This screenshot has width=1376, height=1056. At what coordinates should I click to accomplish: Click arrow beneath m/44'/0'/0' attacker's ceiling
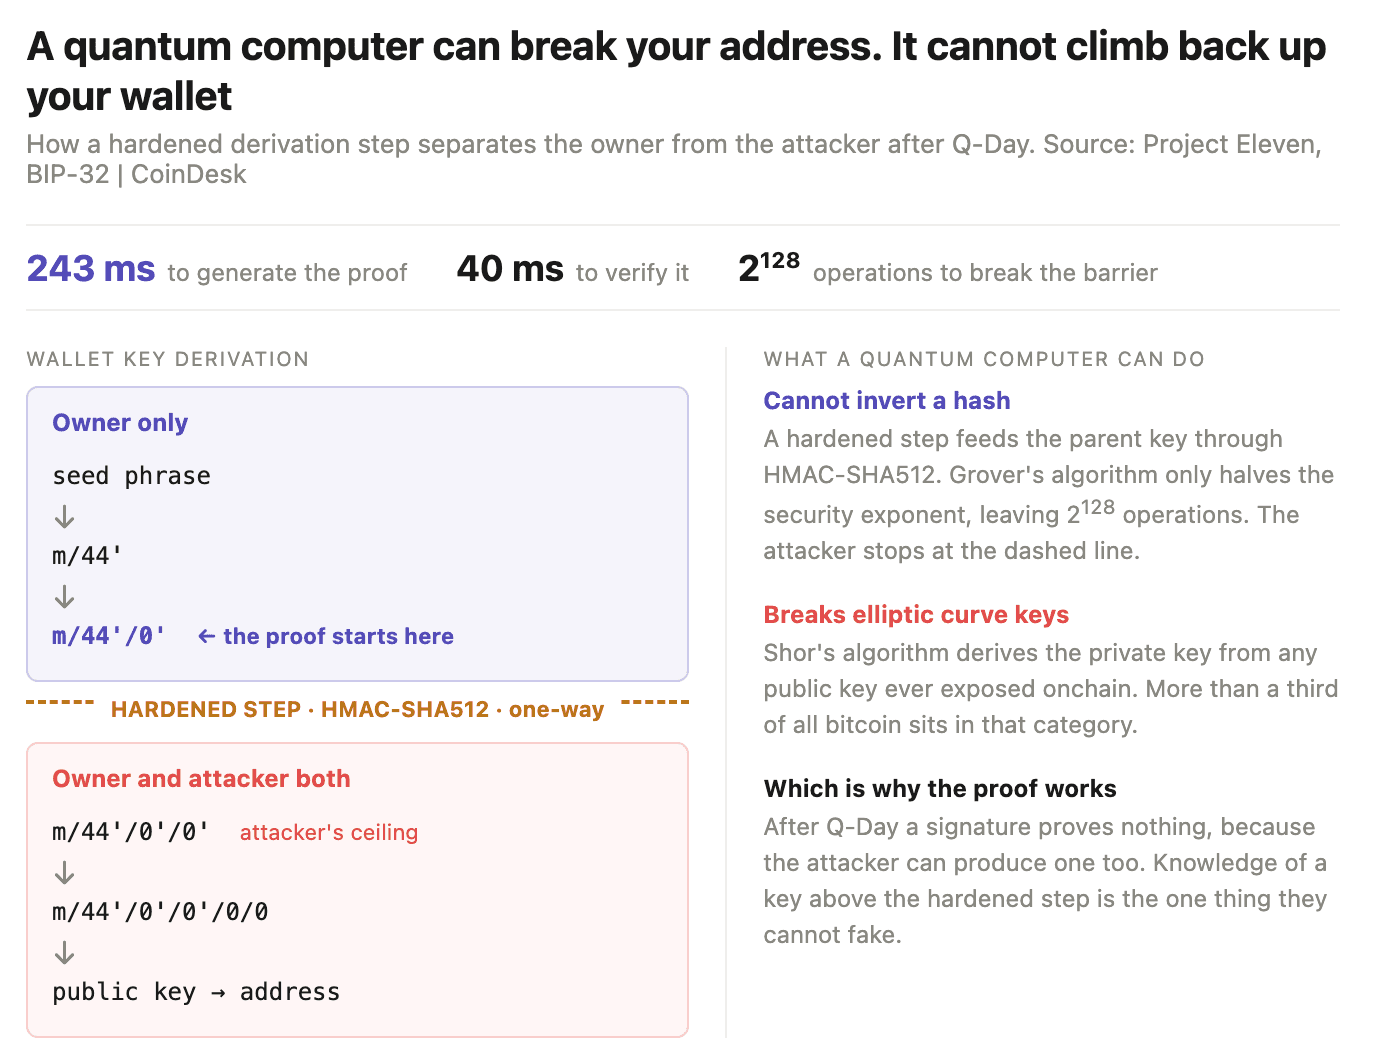[64, 872]
